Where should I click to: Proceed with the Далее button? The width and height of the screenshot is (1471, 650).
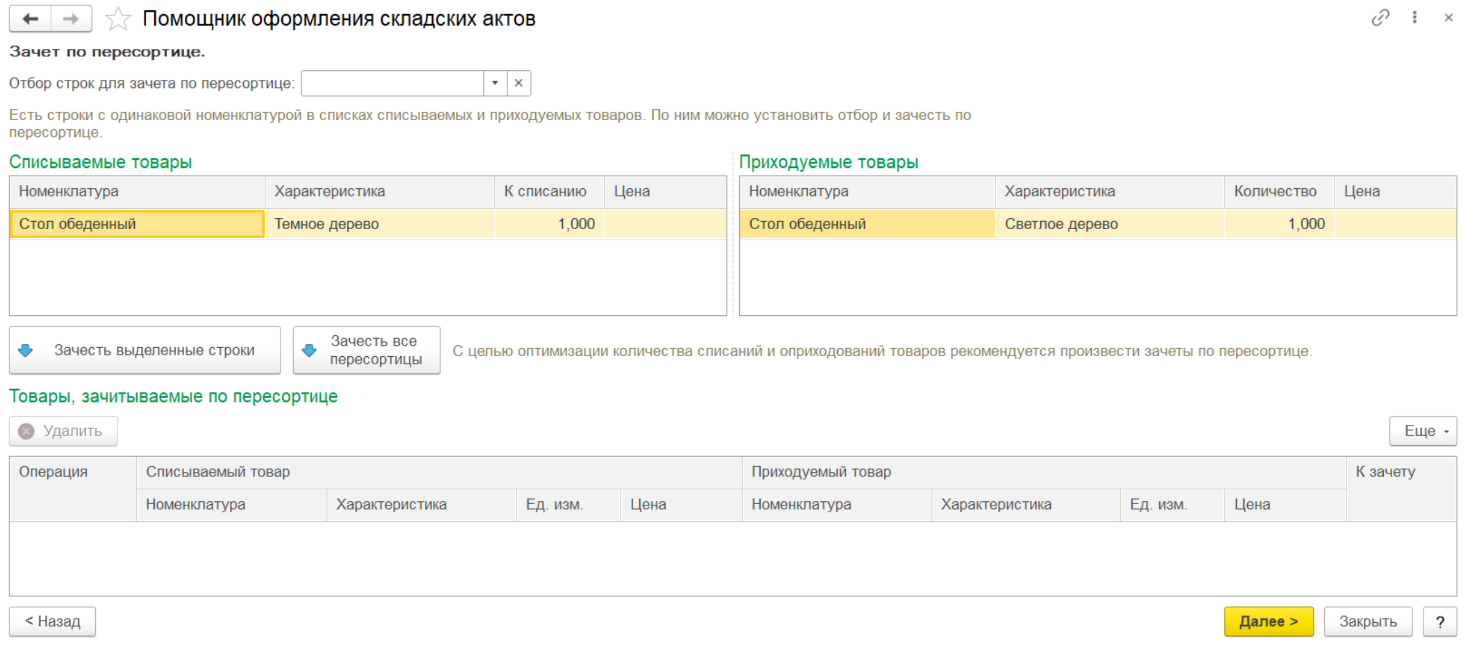pos(1268,621)
